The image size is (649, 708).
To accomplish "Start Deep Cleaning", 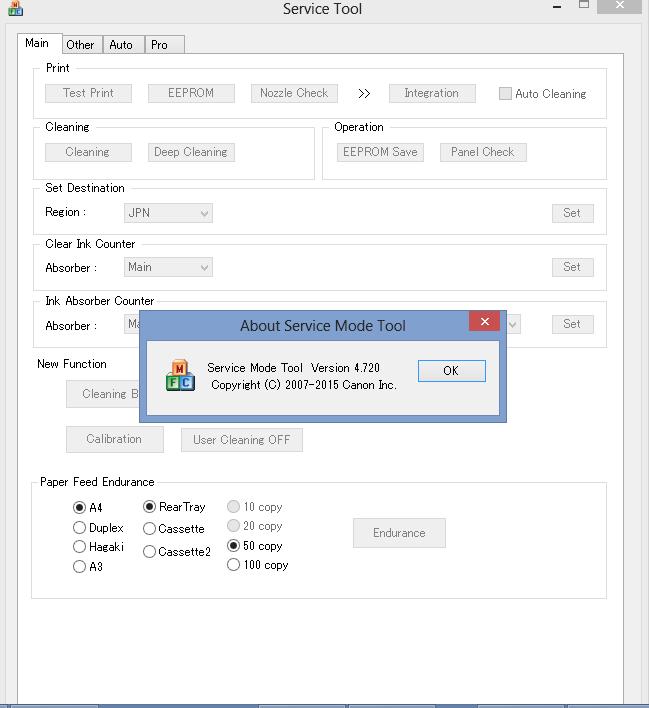I will [x=191, y=152].
